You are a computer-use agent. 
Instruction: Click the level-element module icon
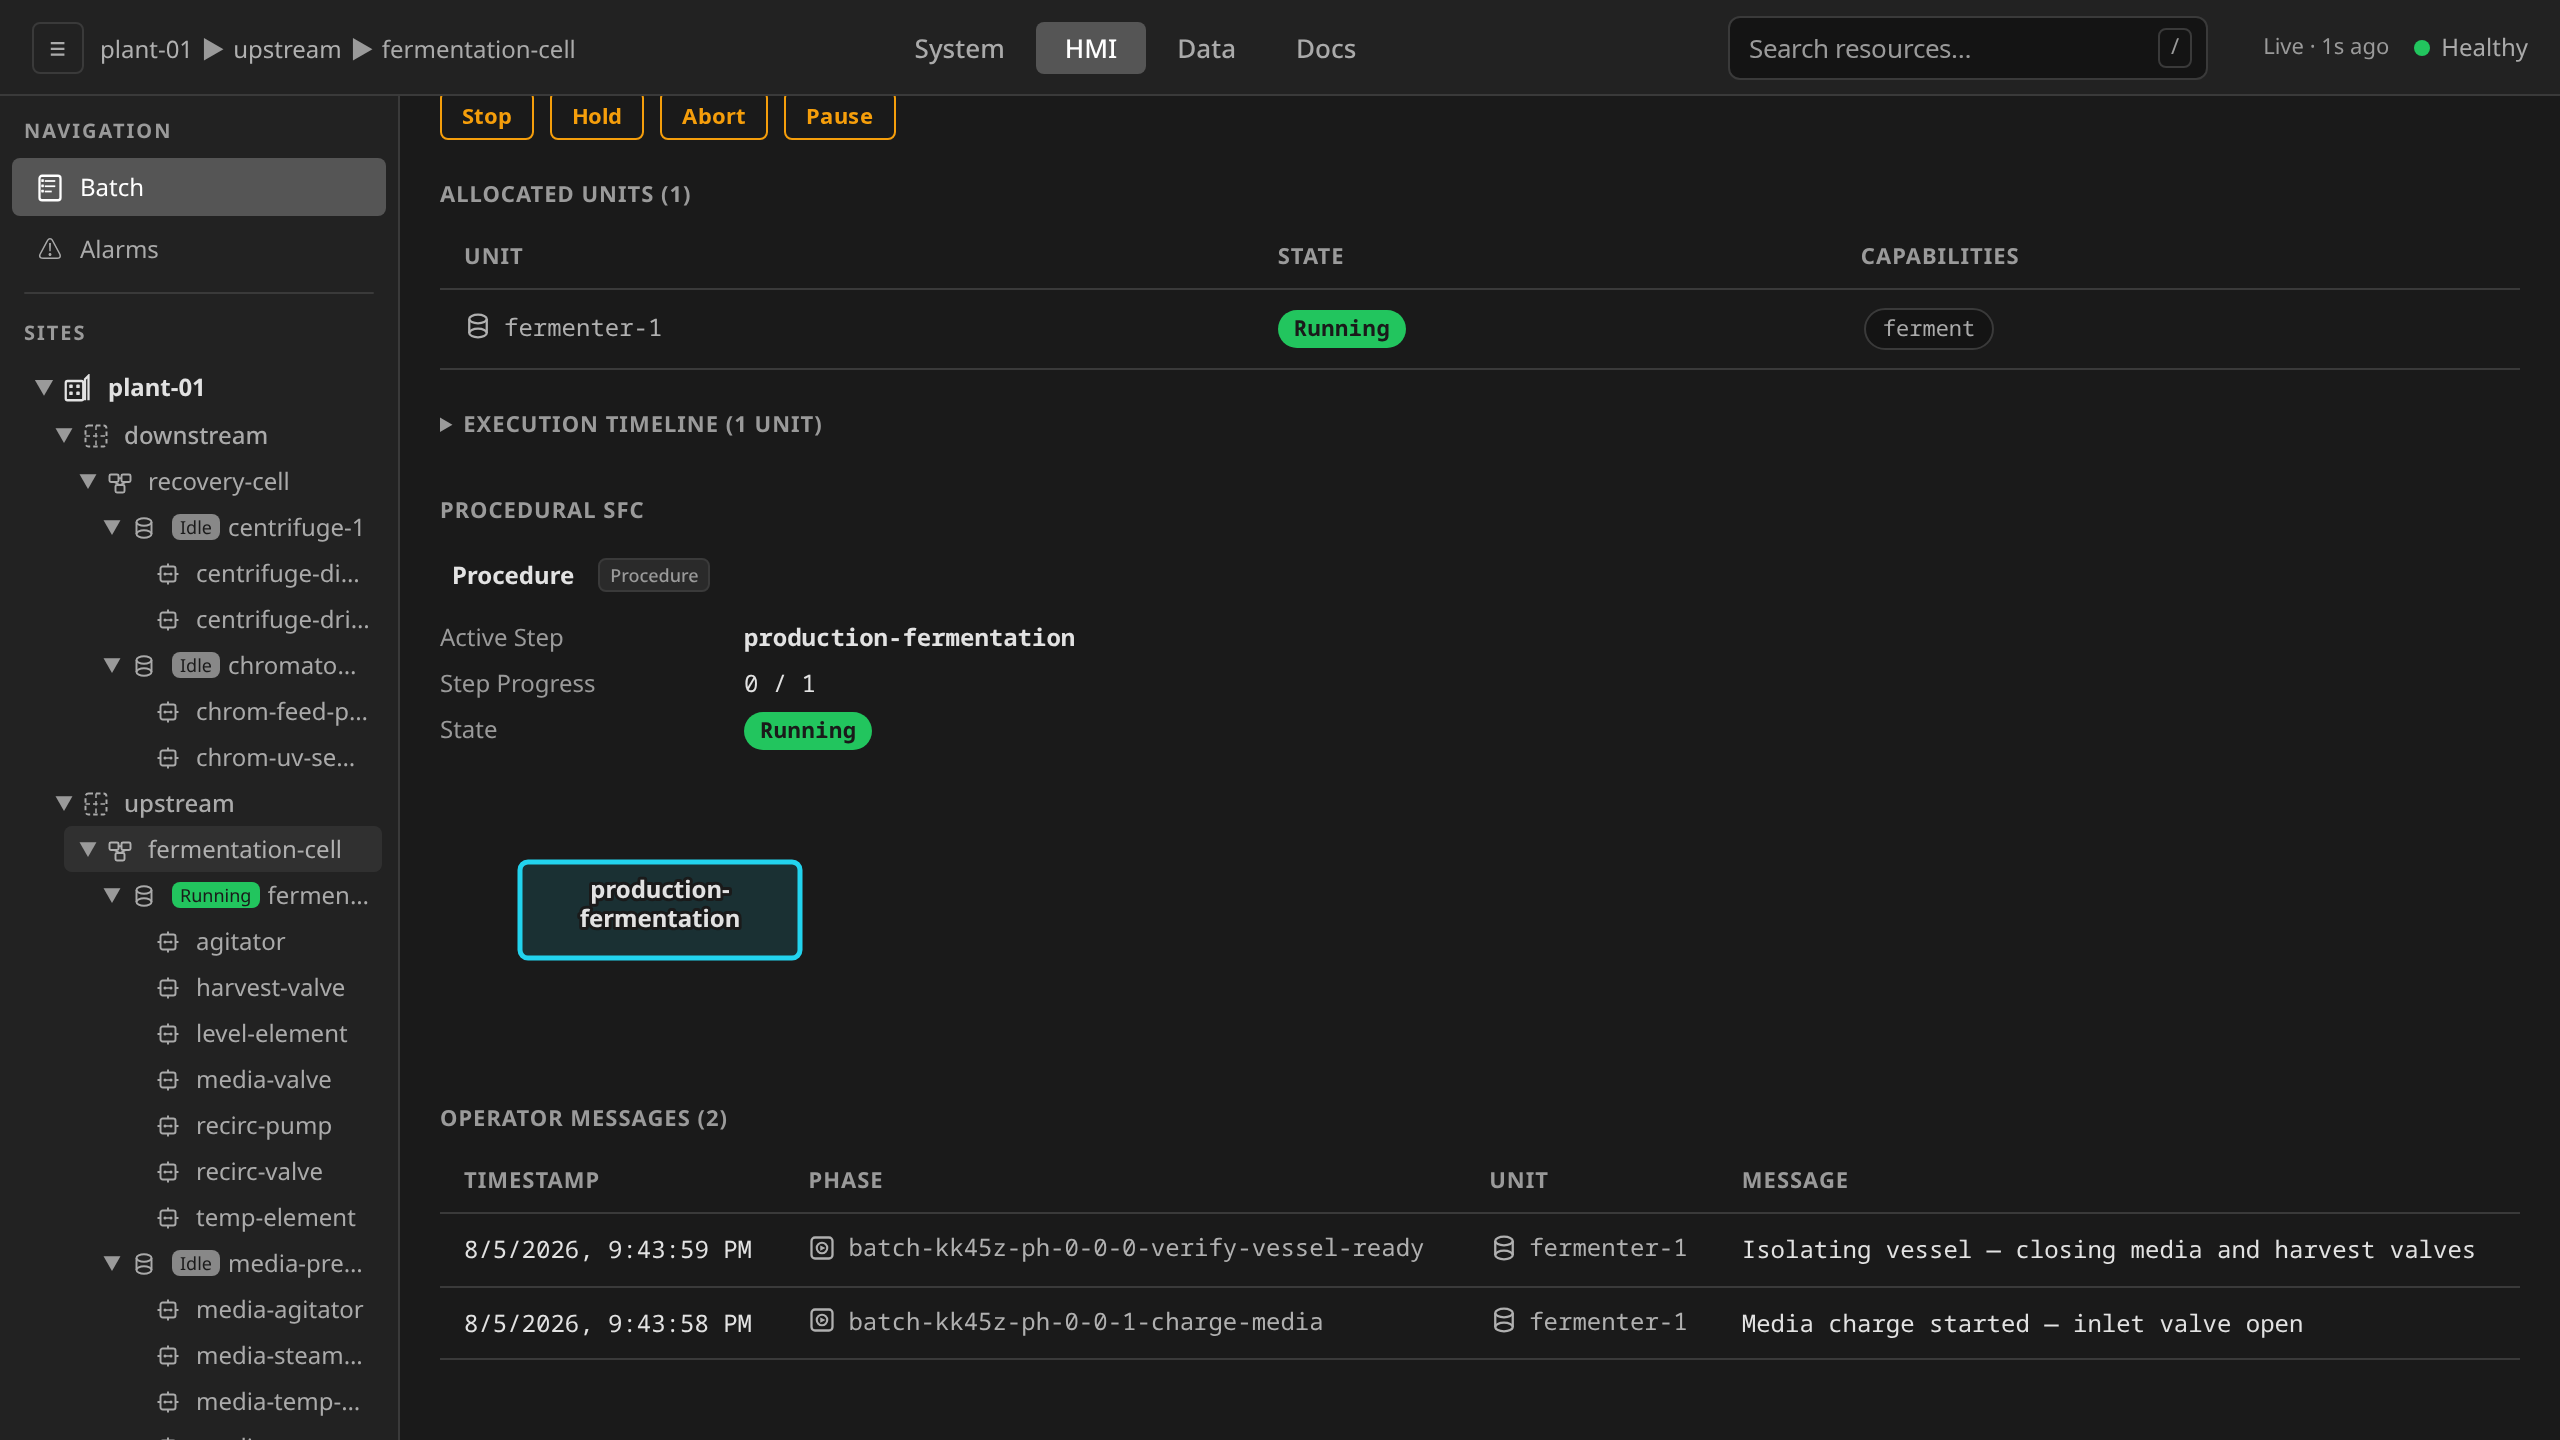tap(168, 1034)
